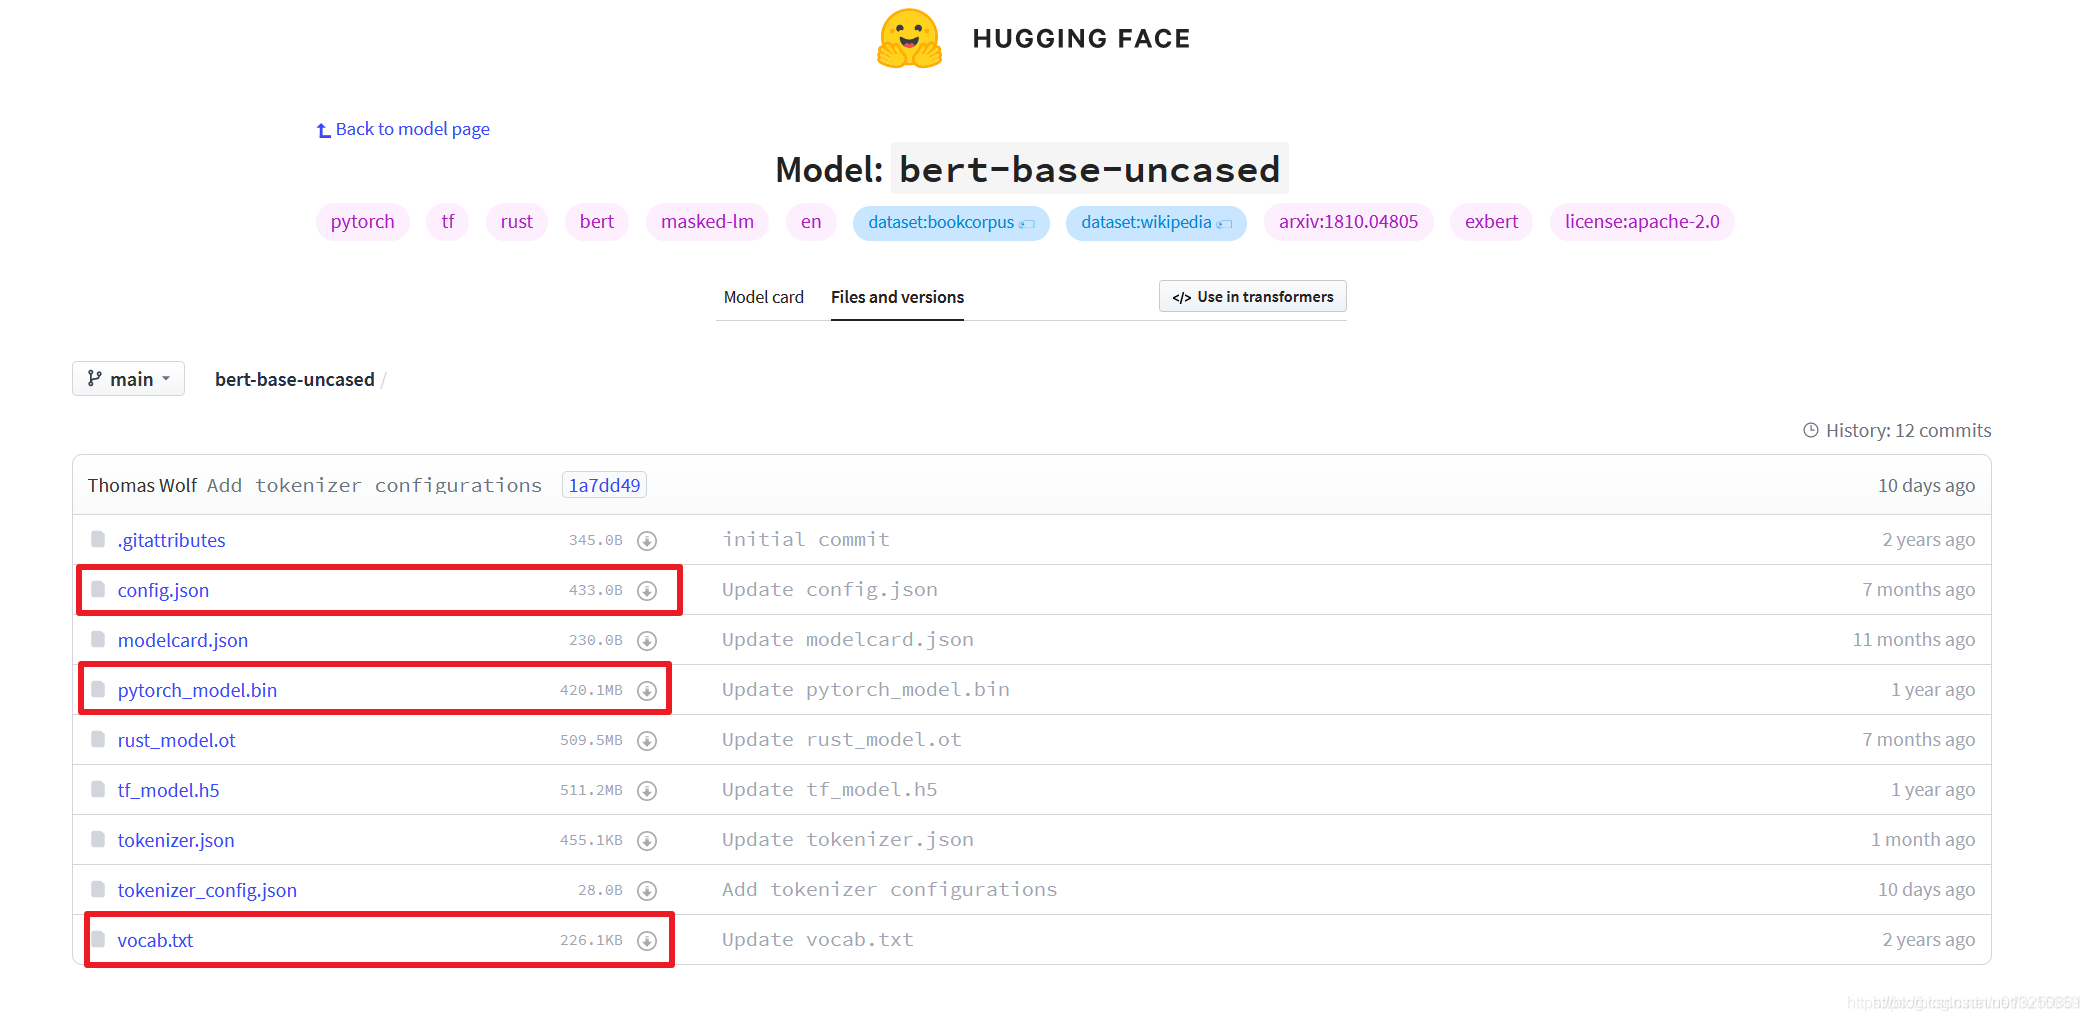Click the 'Update vocab.txt' commit message
Screen dimensions: 2089x1021
tap(818, 940)
